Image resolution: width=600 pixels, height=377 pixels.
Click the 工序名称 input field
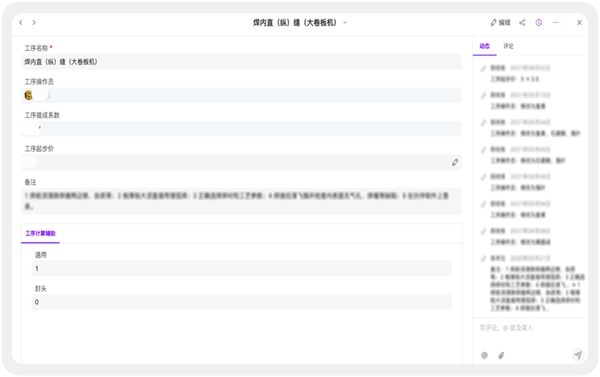[241, 62]
